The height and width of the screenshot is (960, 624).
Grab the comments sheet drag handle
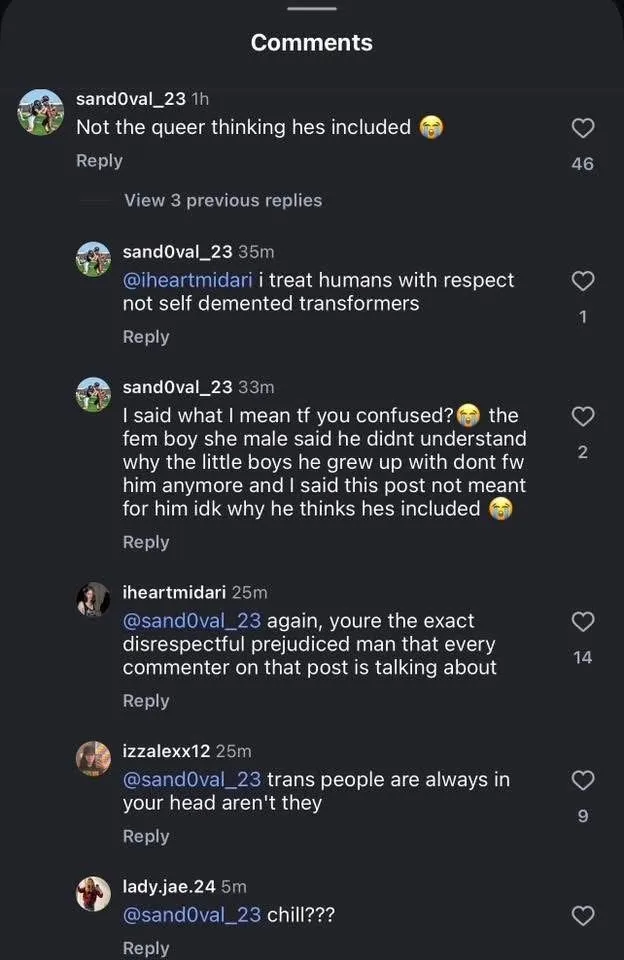pos(312,8)
